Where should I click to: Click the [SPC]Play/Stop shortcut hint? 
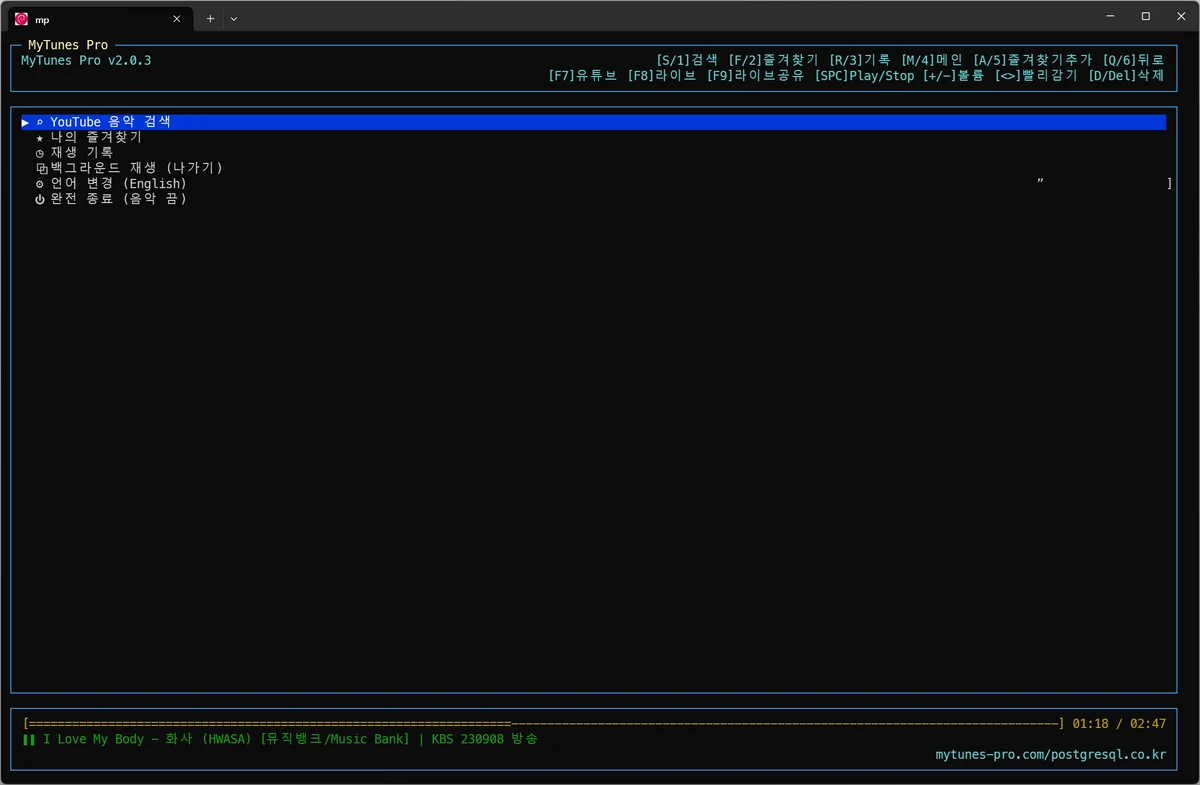[864, 76]
